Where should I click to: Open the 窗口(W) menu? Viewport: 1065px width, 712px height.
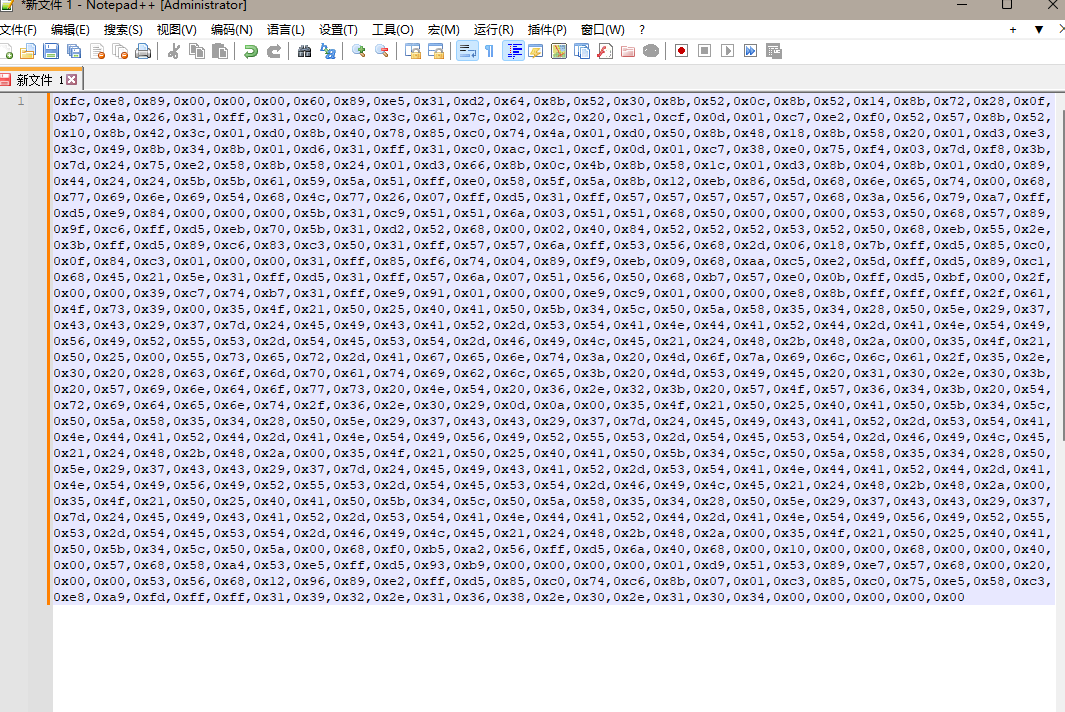point(602,30)
